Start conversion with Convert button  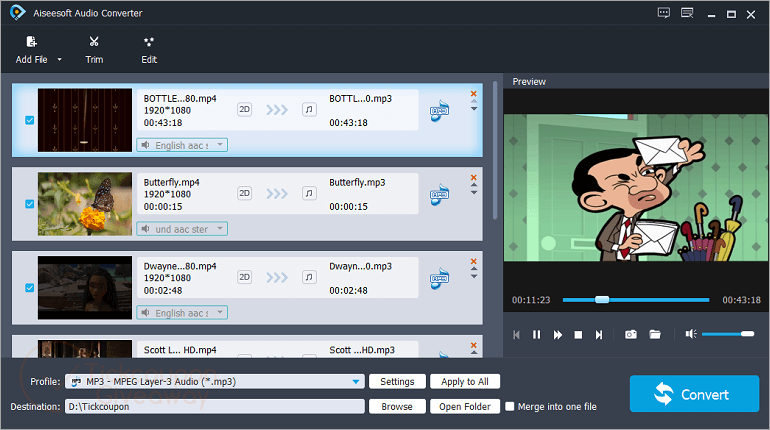[x=694, y=394]
